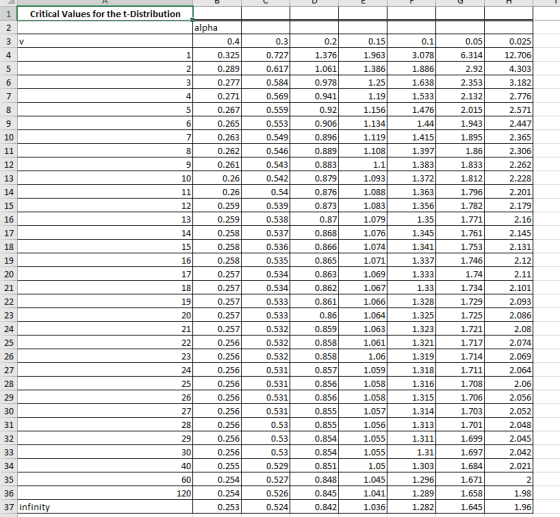Pick the cell with value 1.833
560x517 pixels.
coord(460,165)
